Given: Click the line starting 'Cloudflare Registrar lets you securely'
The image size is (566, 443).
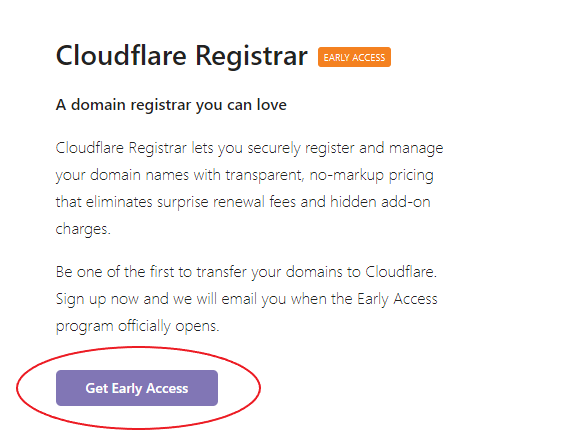Looking at the screenshot, I should click(x=249, y=148).
